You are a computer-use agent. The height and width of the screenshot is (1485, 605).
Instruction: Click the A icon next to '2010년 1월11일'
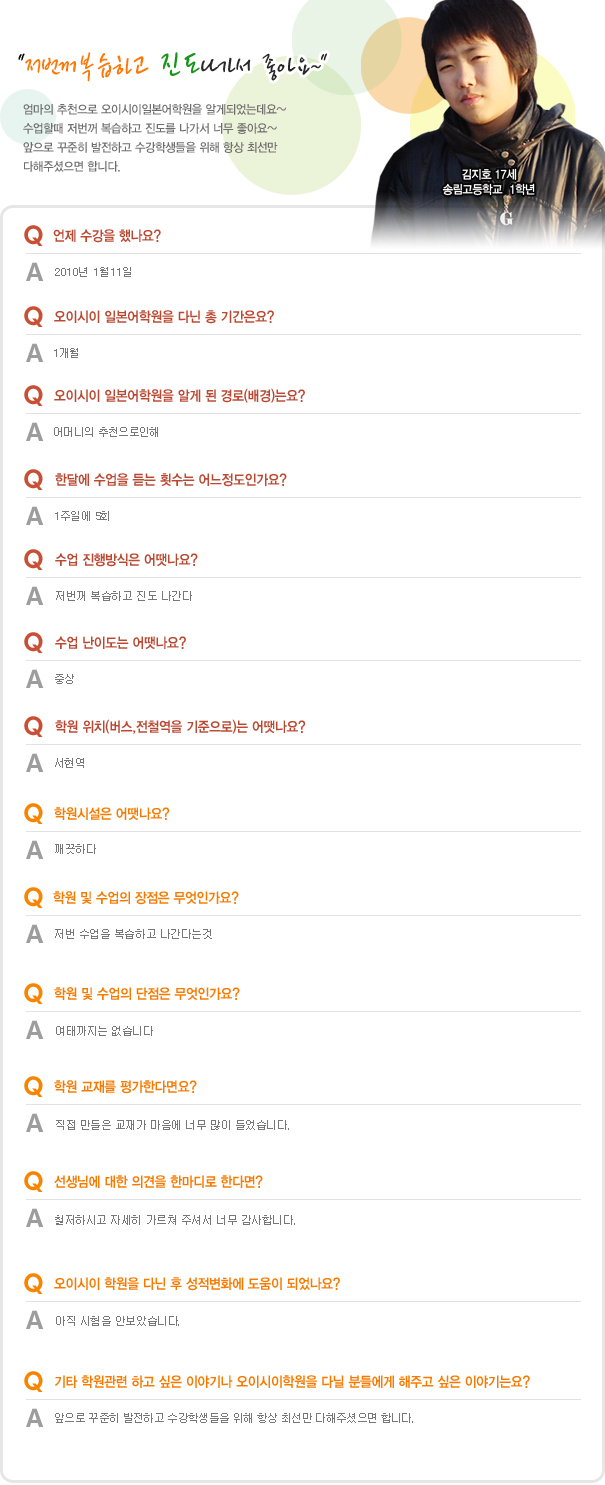pyautogui.click(x=34, y=272)
